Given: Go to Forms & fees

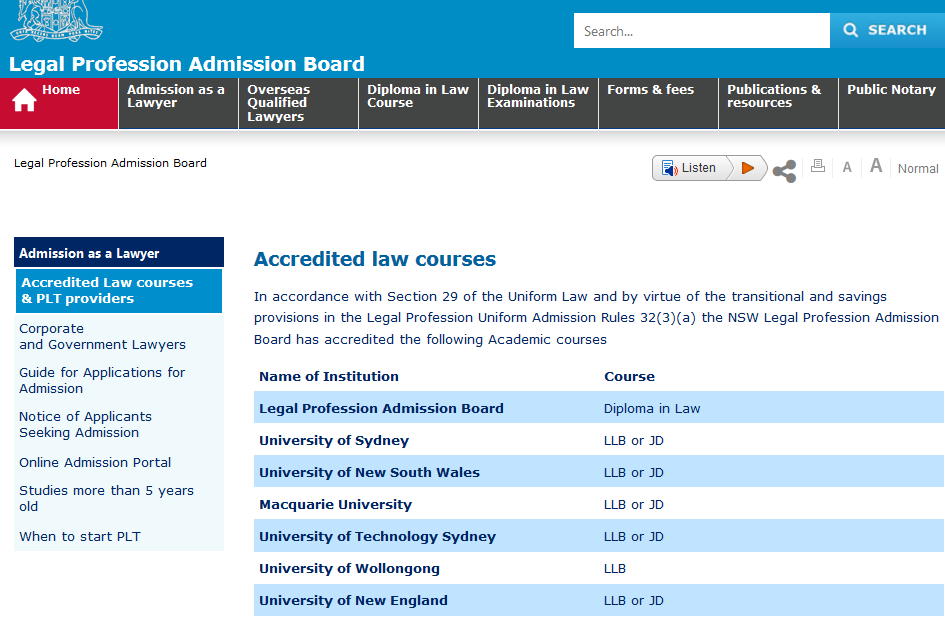Looking at the screenshot, I should click(651, 90).
